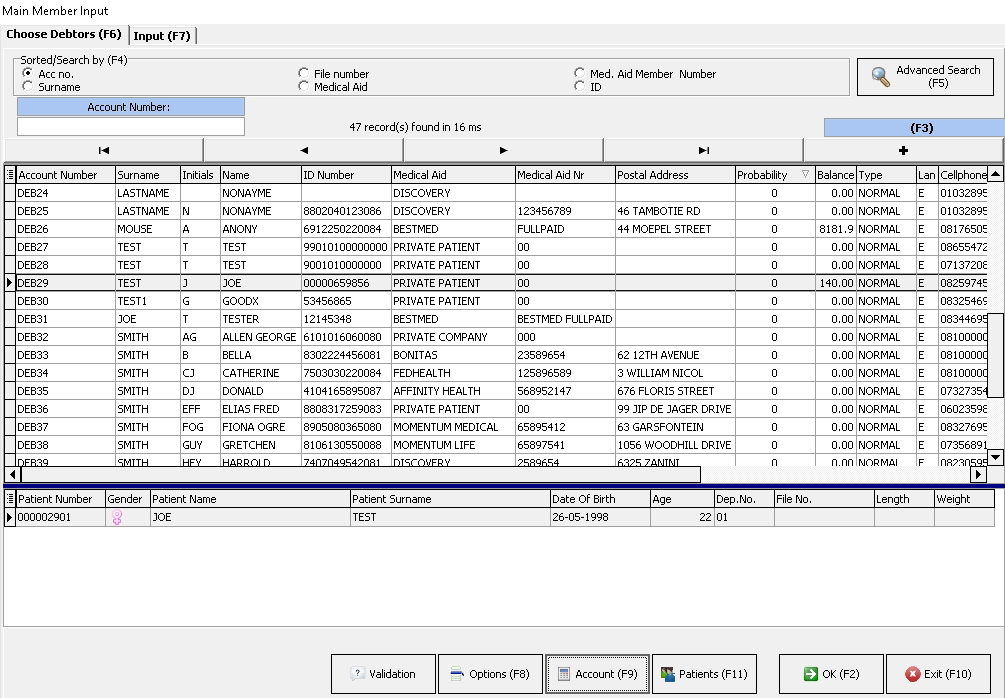The width and height of the screenshot is (1005, 698).
Task: Click the Account Number input field
Action: pos(131,127)
